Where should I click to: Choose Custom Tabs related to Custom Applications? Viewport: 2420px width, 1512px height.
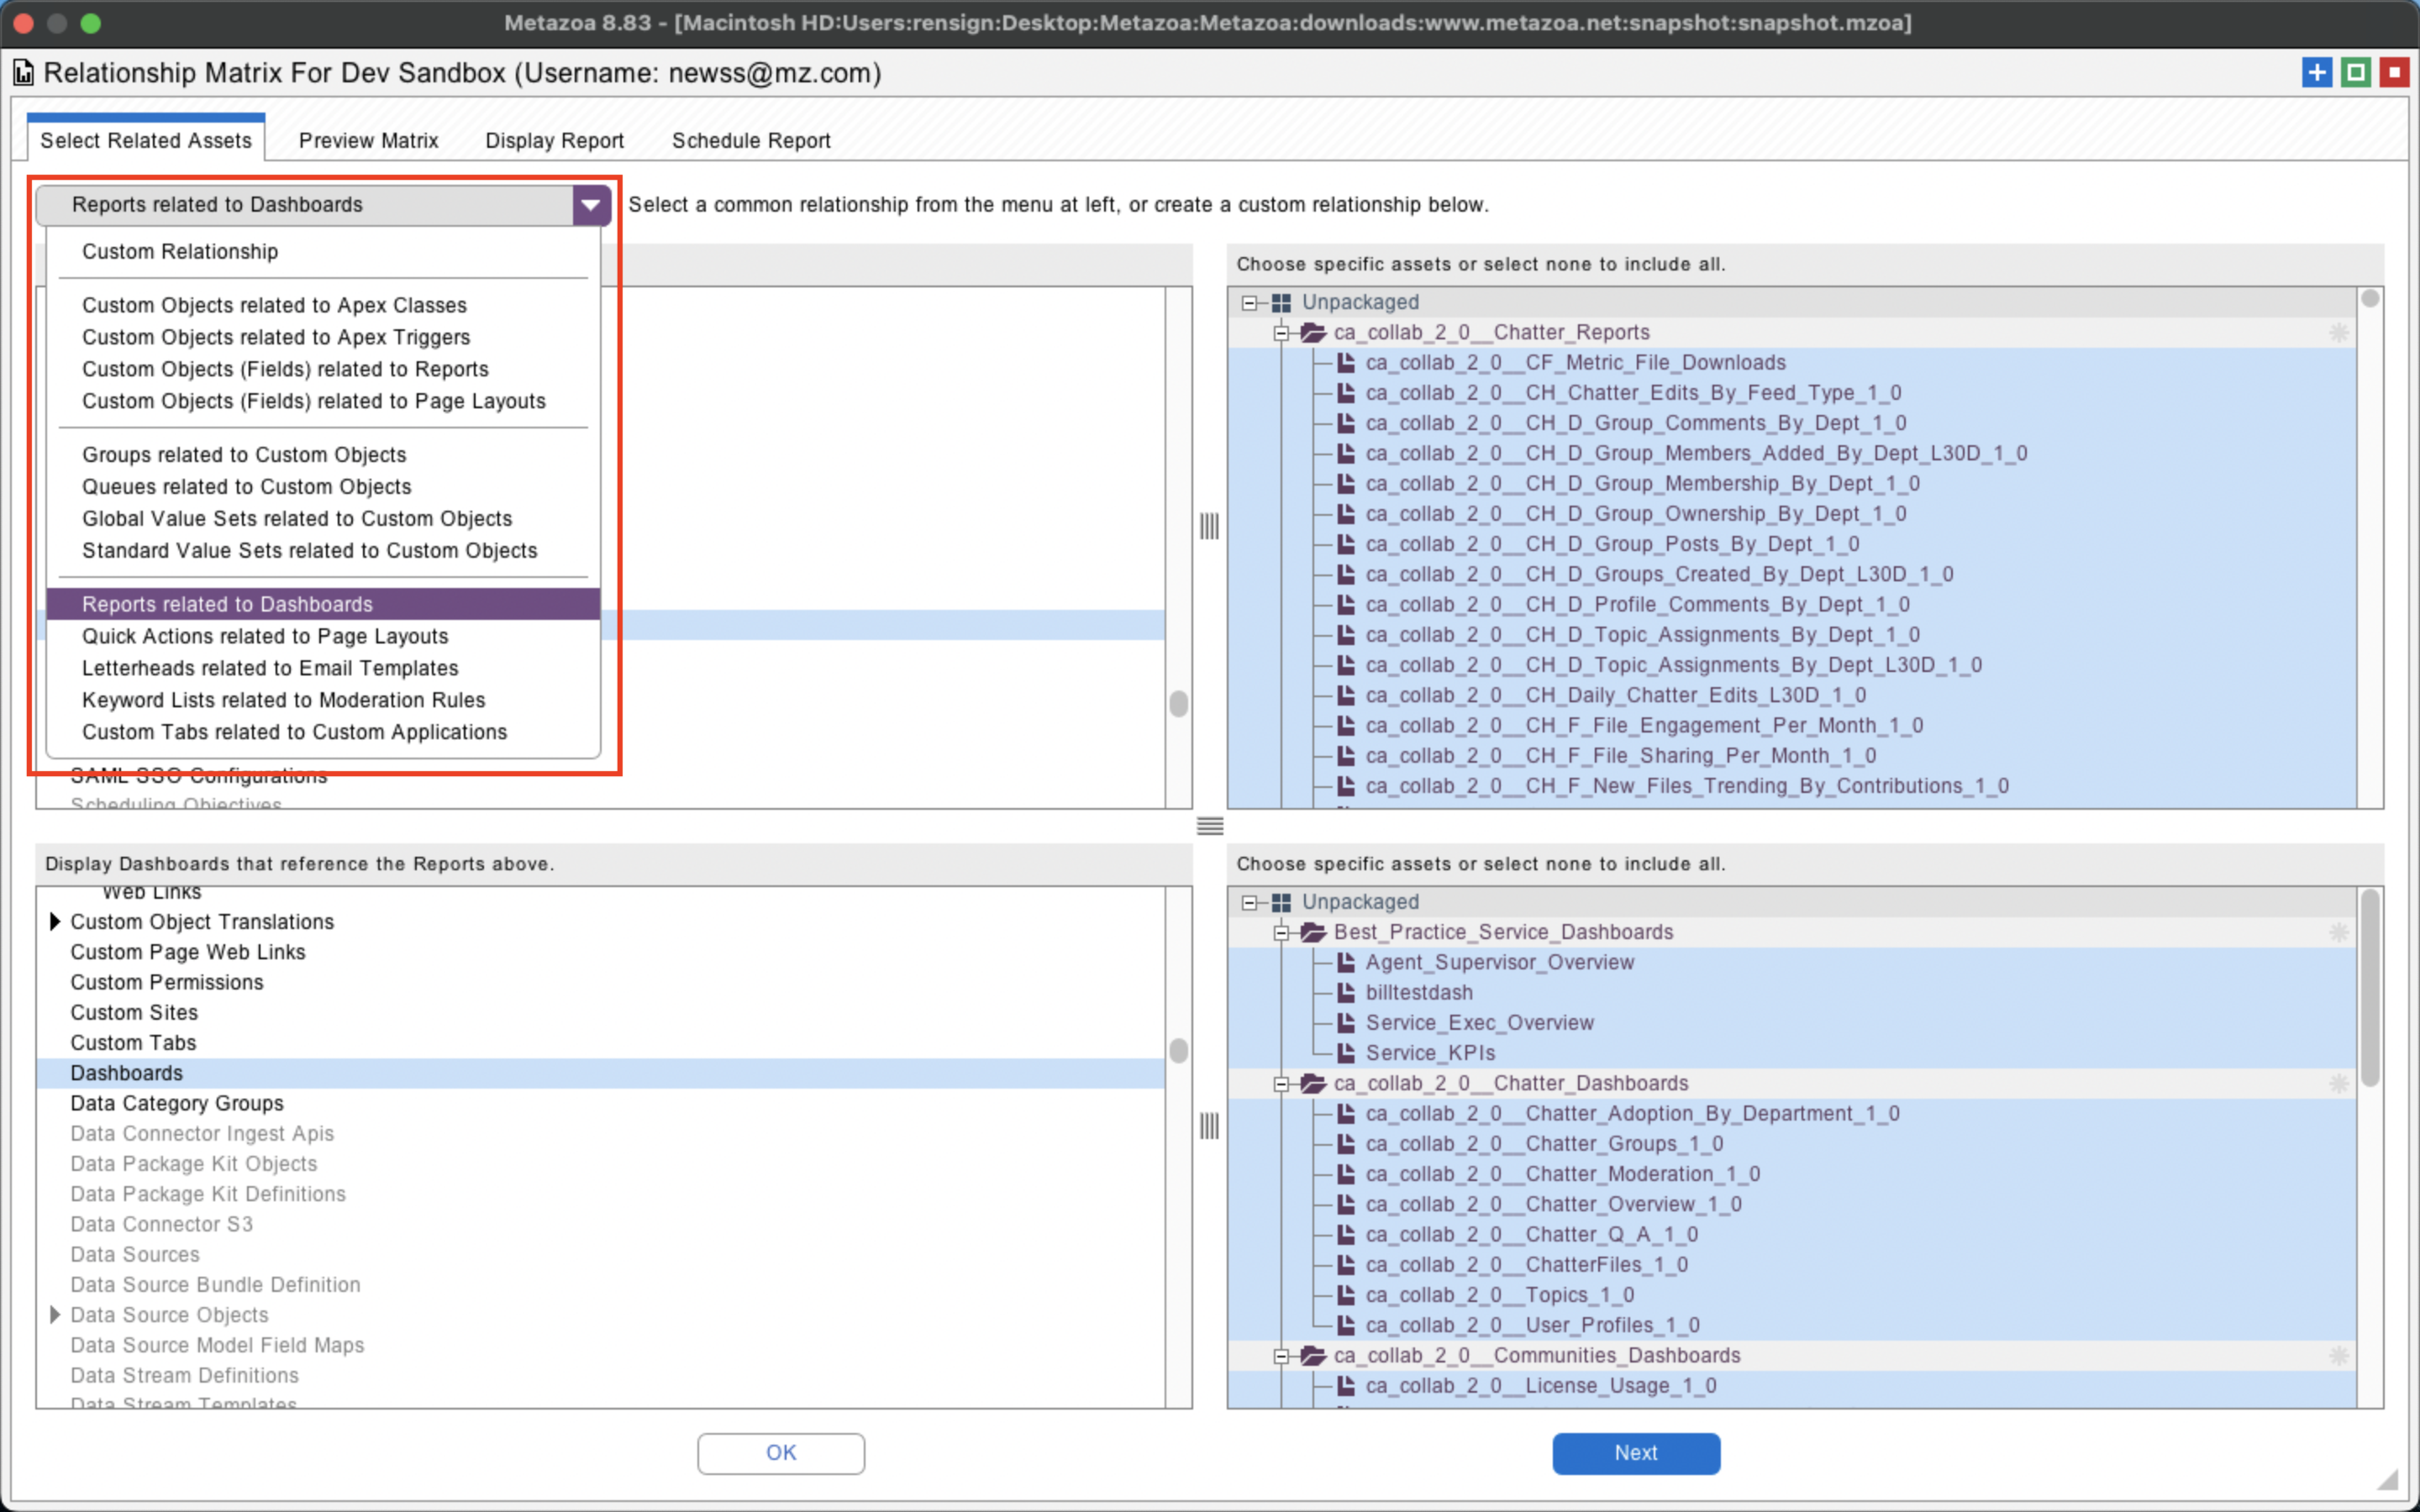(323, 733)
